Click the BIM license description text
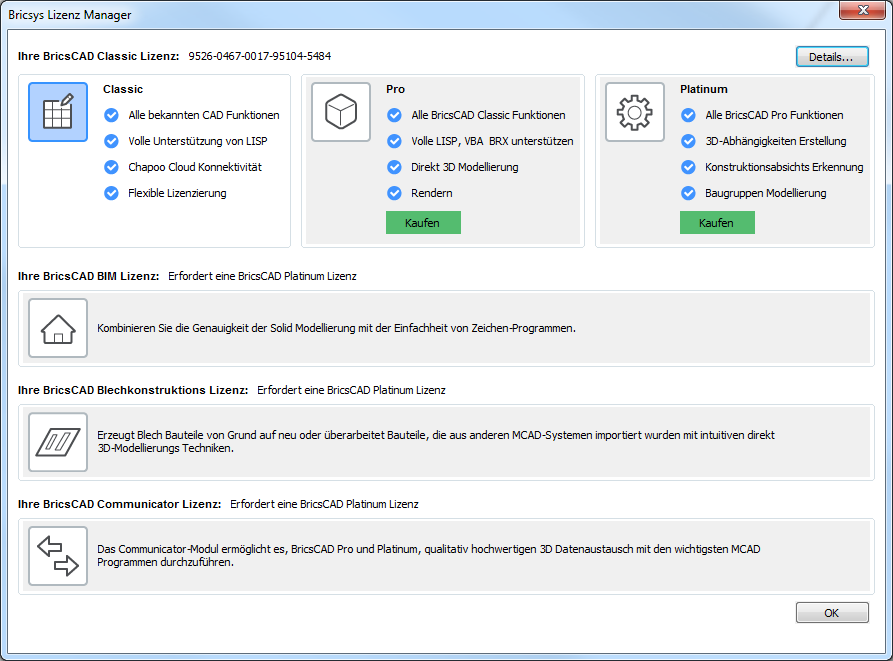893x661 pixels. click(336, 328)
